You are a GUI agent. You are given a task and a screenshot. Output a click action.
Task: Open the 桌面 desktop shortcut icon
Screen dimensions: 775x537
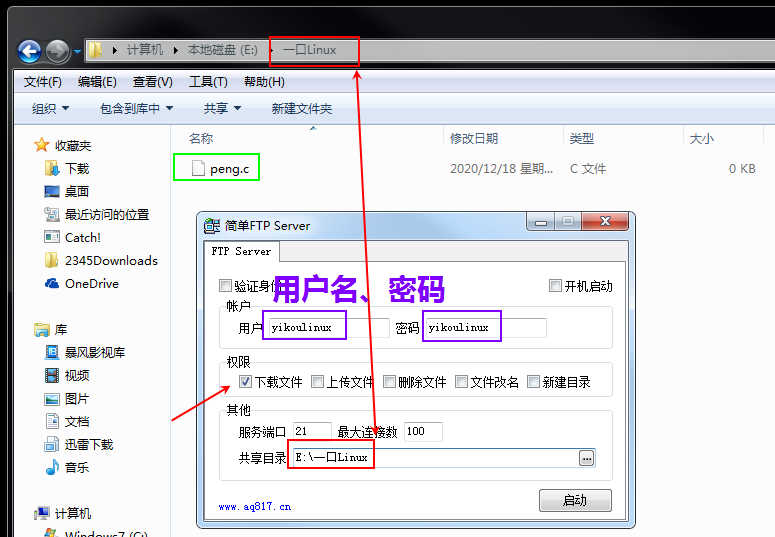pos(52,191)
